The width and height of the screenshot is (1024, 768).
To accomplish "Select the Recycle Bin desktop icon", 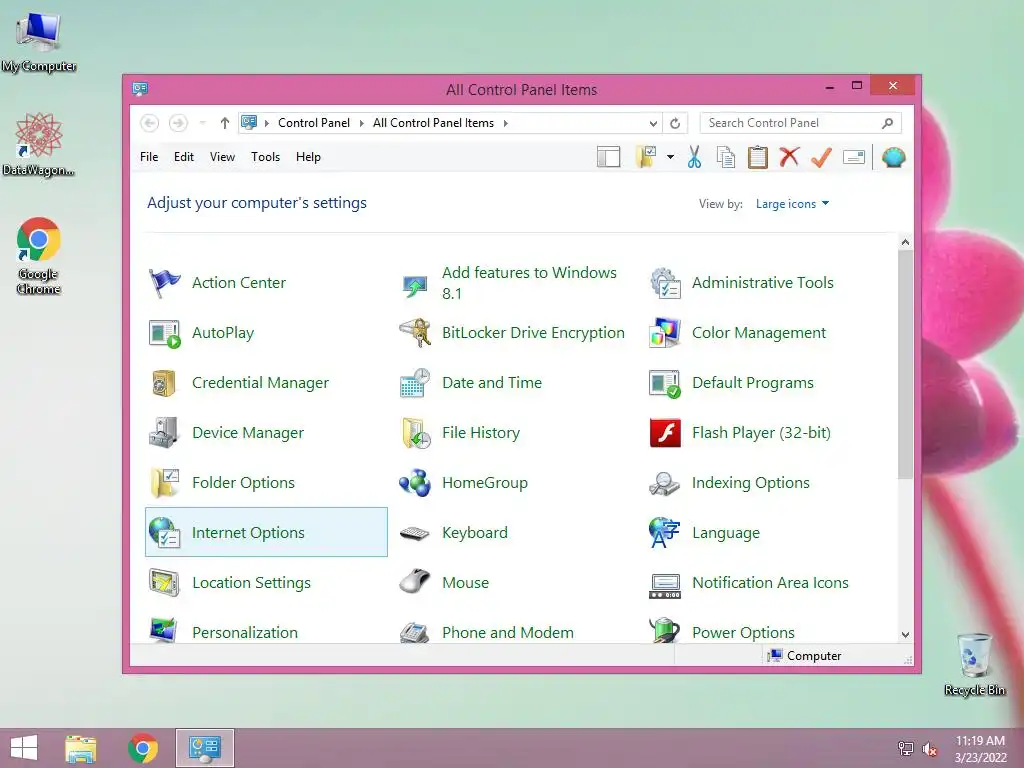I will 975,664.
